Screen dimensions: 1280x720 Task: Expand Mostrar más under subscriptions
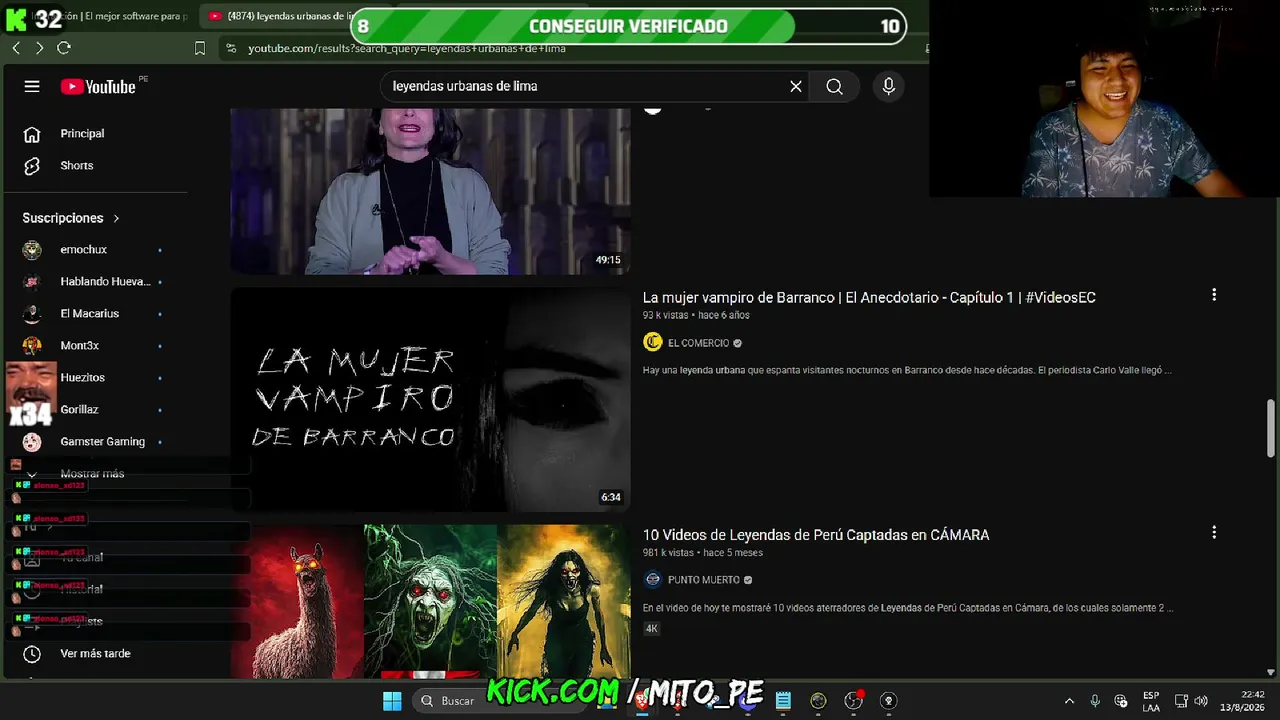point(94,474)
